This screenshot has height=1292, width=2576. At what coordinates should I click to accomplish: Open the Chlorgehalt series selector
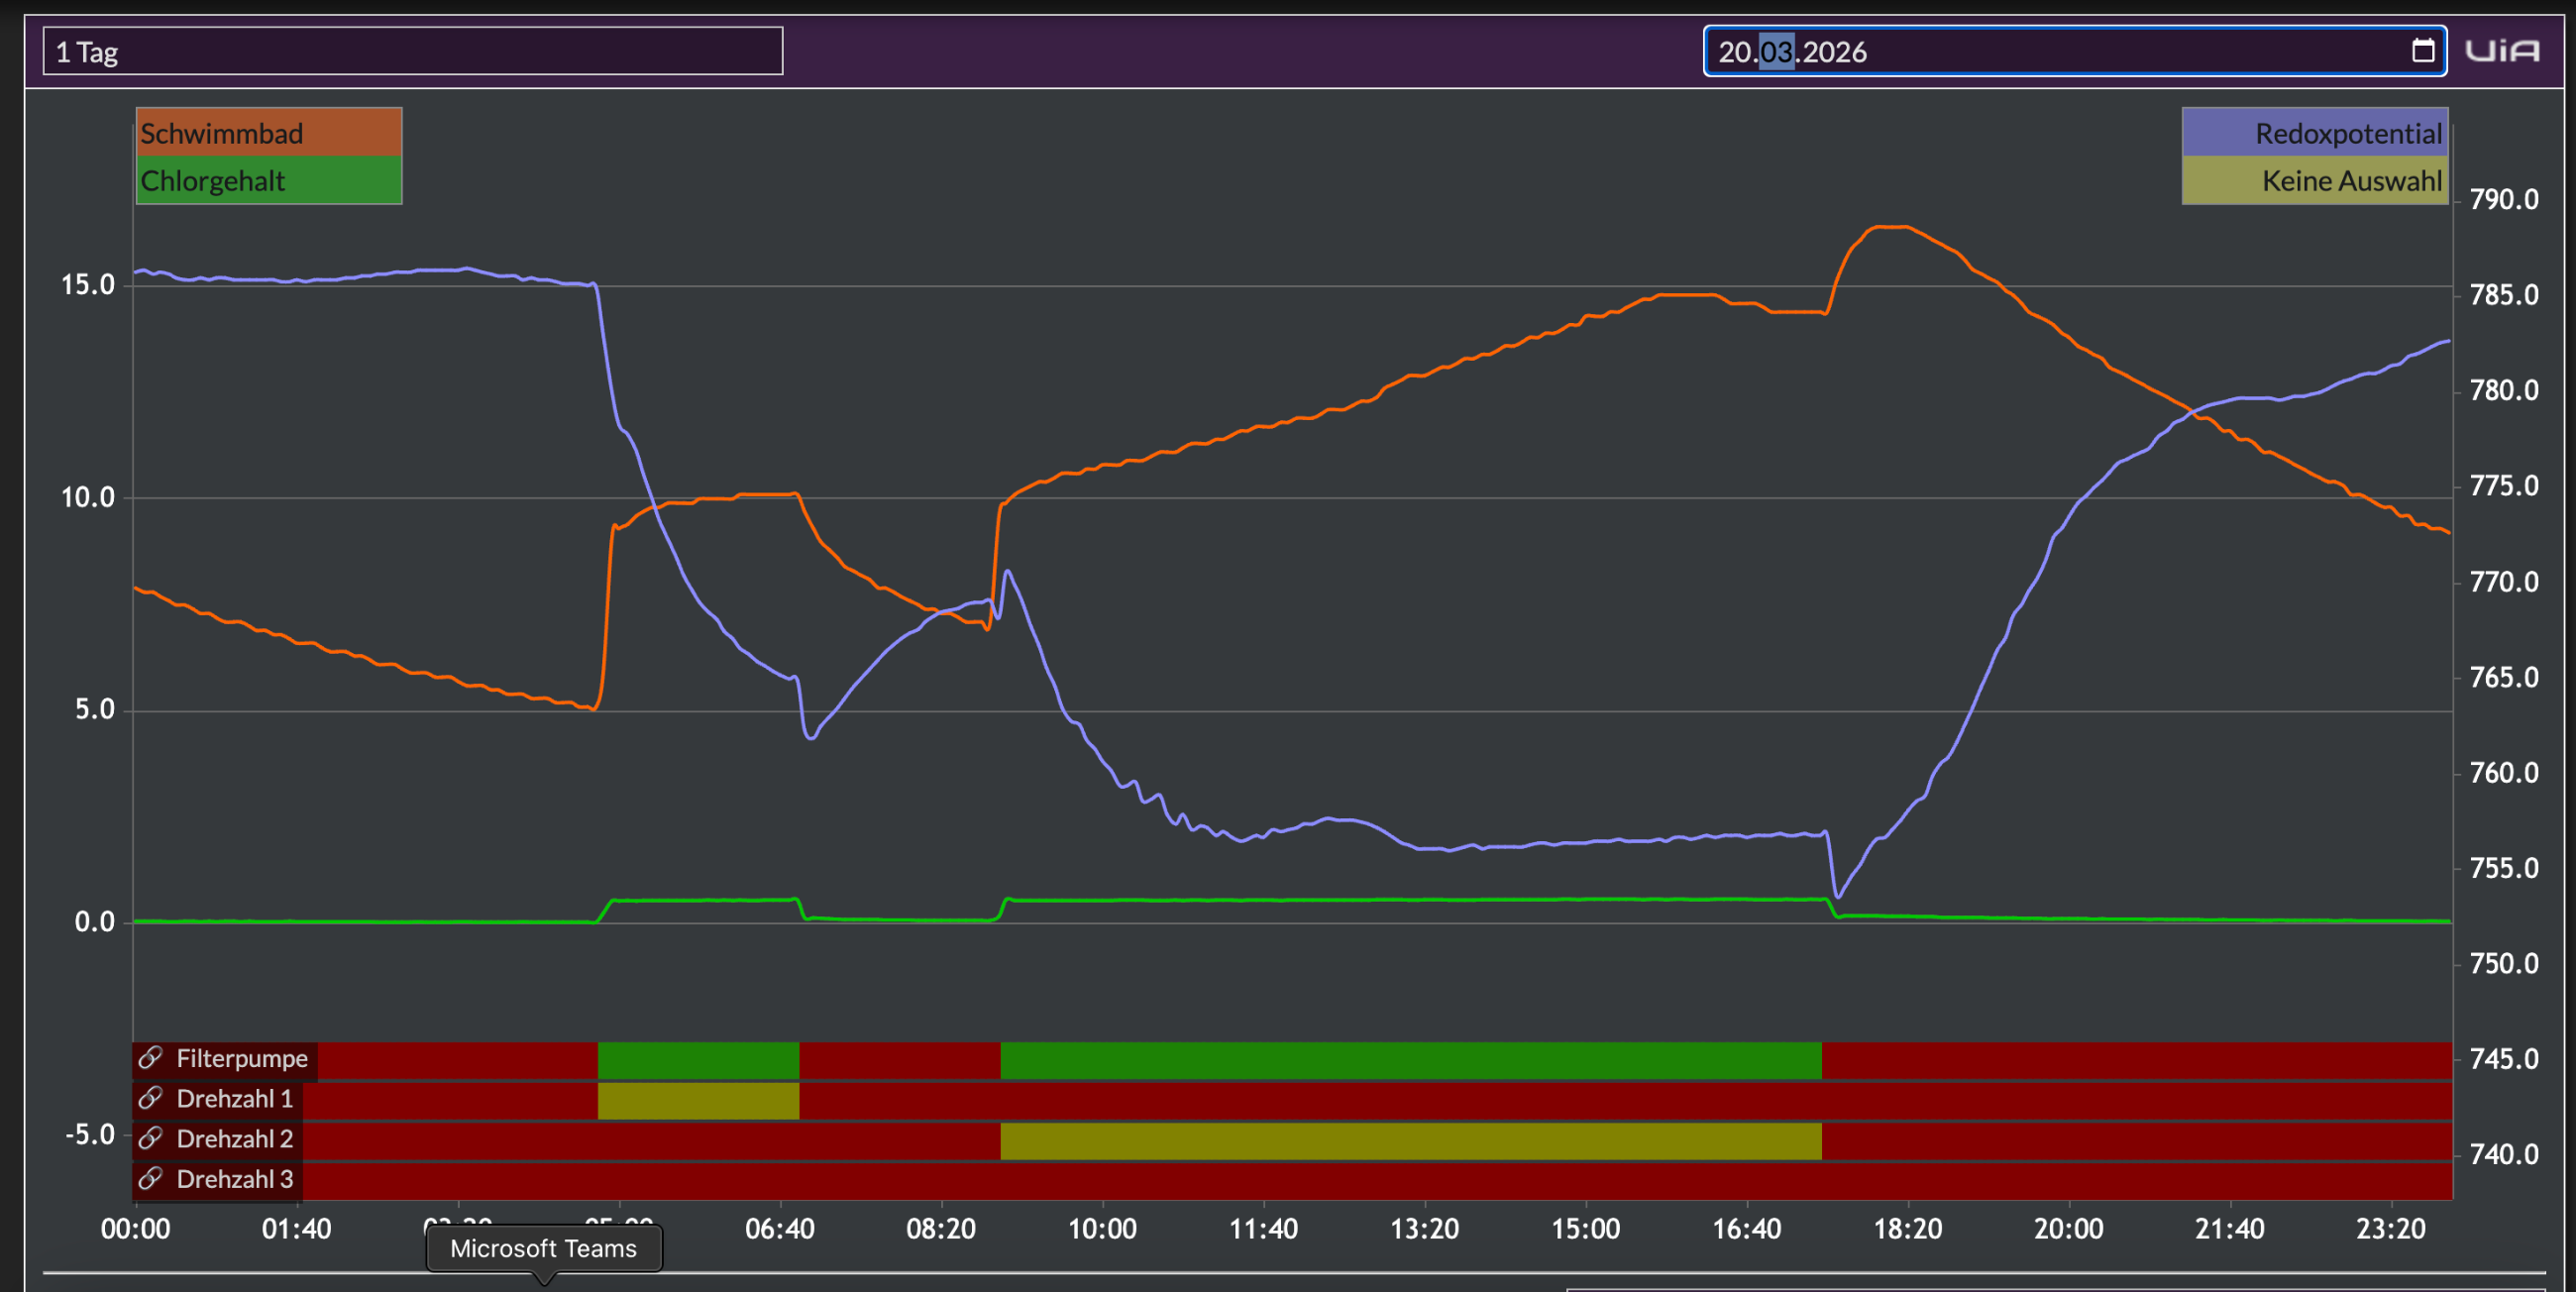pyautogui.click(x=269, y=180)
